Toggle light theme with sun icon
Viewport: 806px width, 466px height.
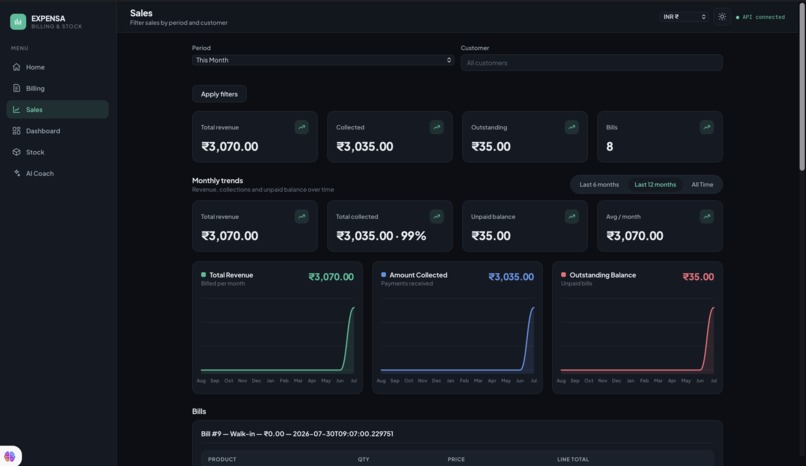722,17
